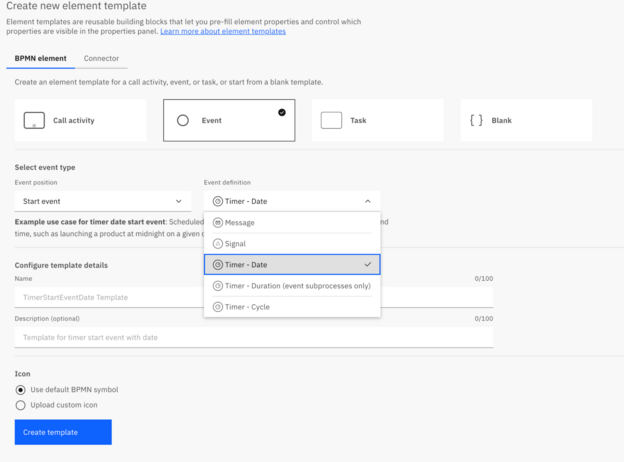The image size is (624, 462).
Task: Switch to the Connector tab
Action: tap(101, 59)
